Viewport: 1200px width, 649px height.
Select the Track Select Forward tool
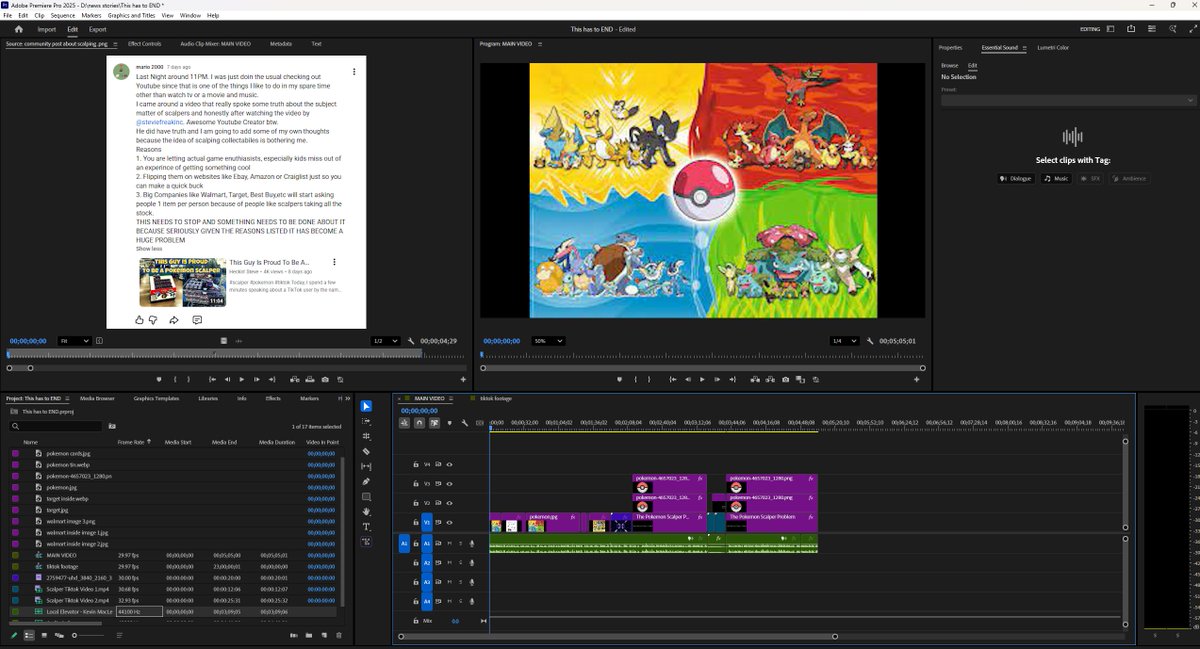click(x=366, y=421)
